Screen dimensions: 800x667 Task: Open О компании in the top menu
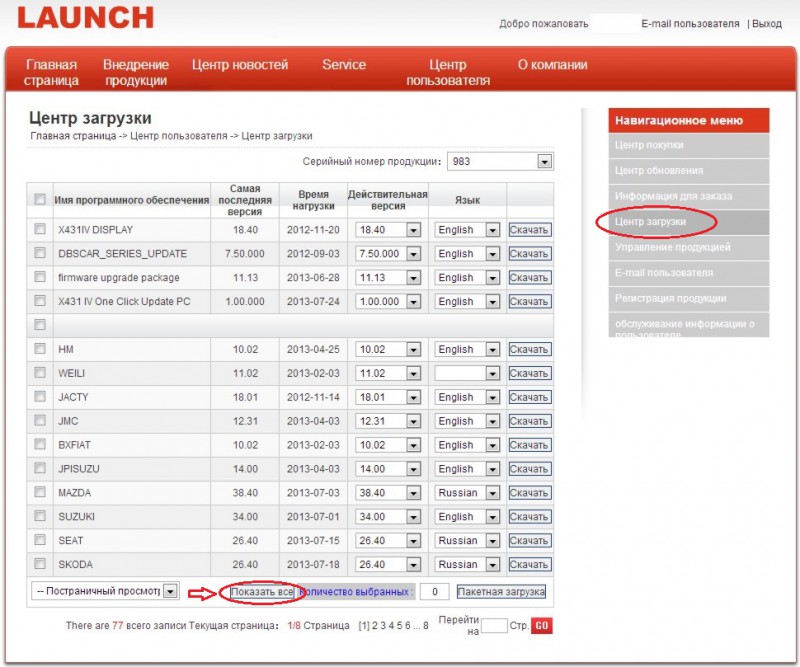point(552,65)
